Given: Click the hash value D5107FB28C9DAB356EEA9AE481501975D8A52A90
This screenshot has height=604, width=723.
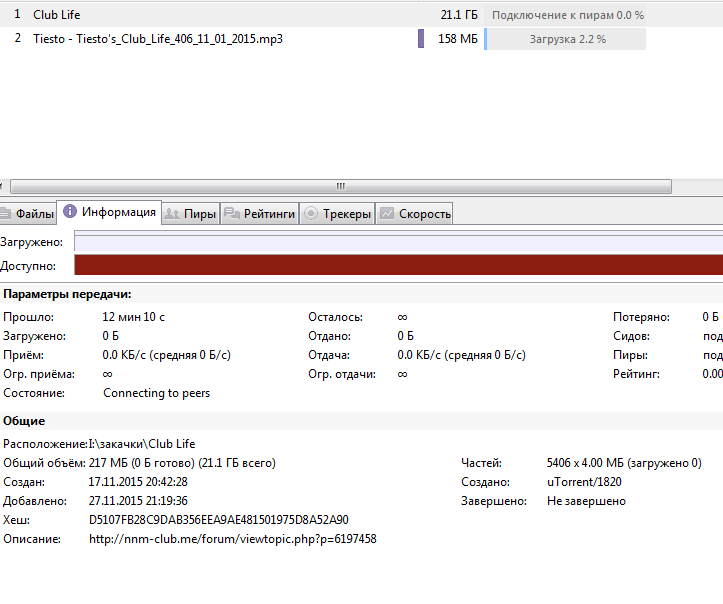Looking at the screenshot, I should pos(219,520).
